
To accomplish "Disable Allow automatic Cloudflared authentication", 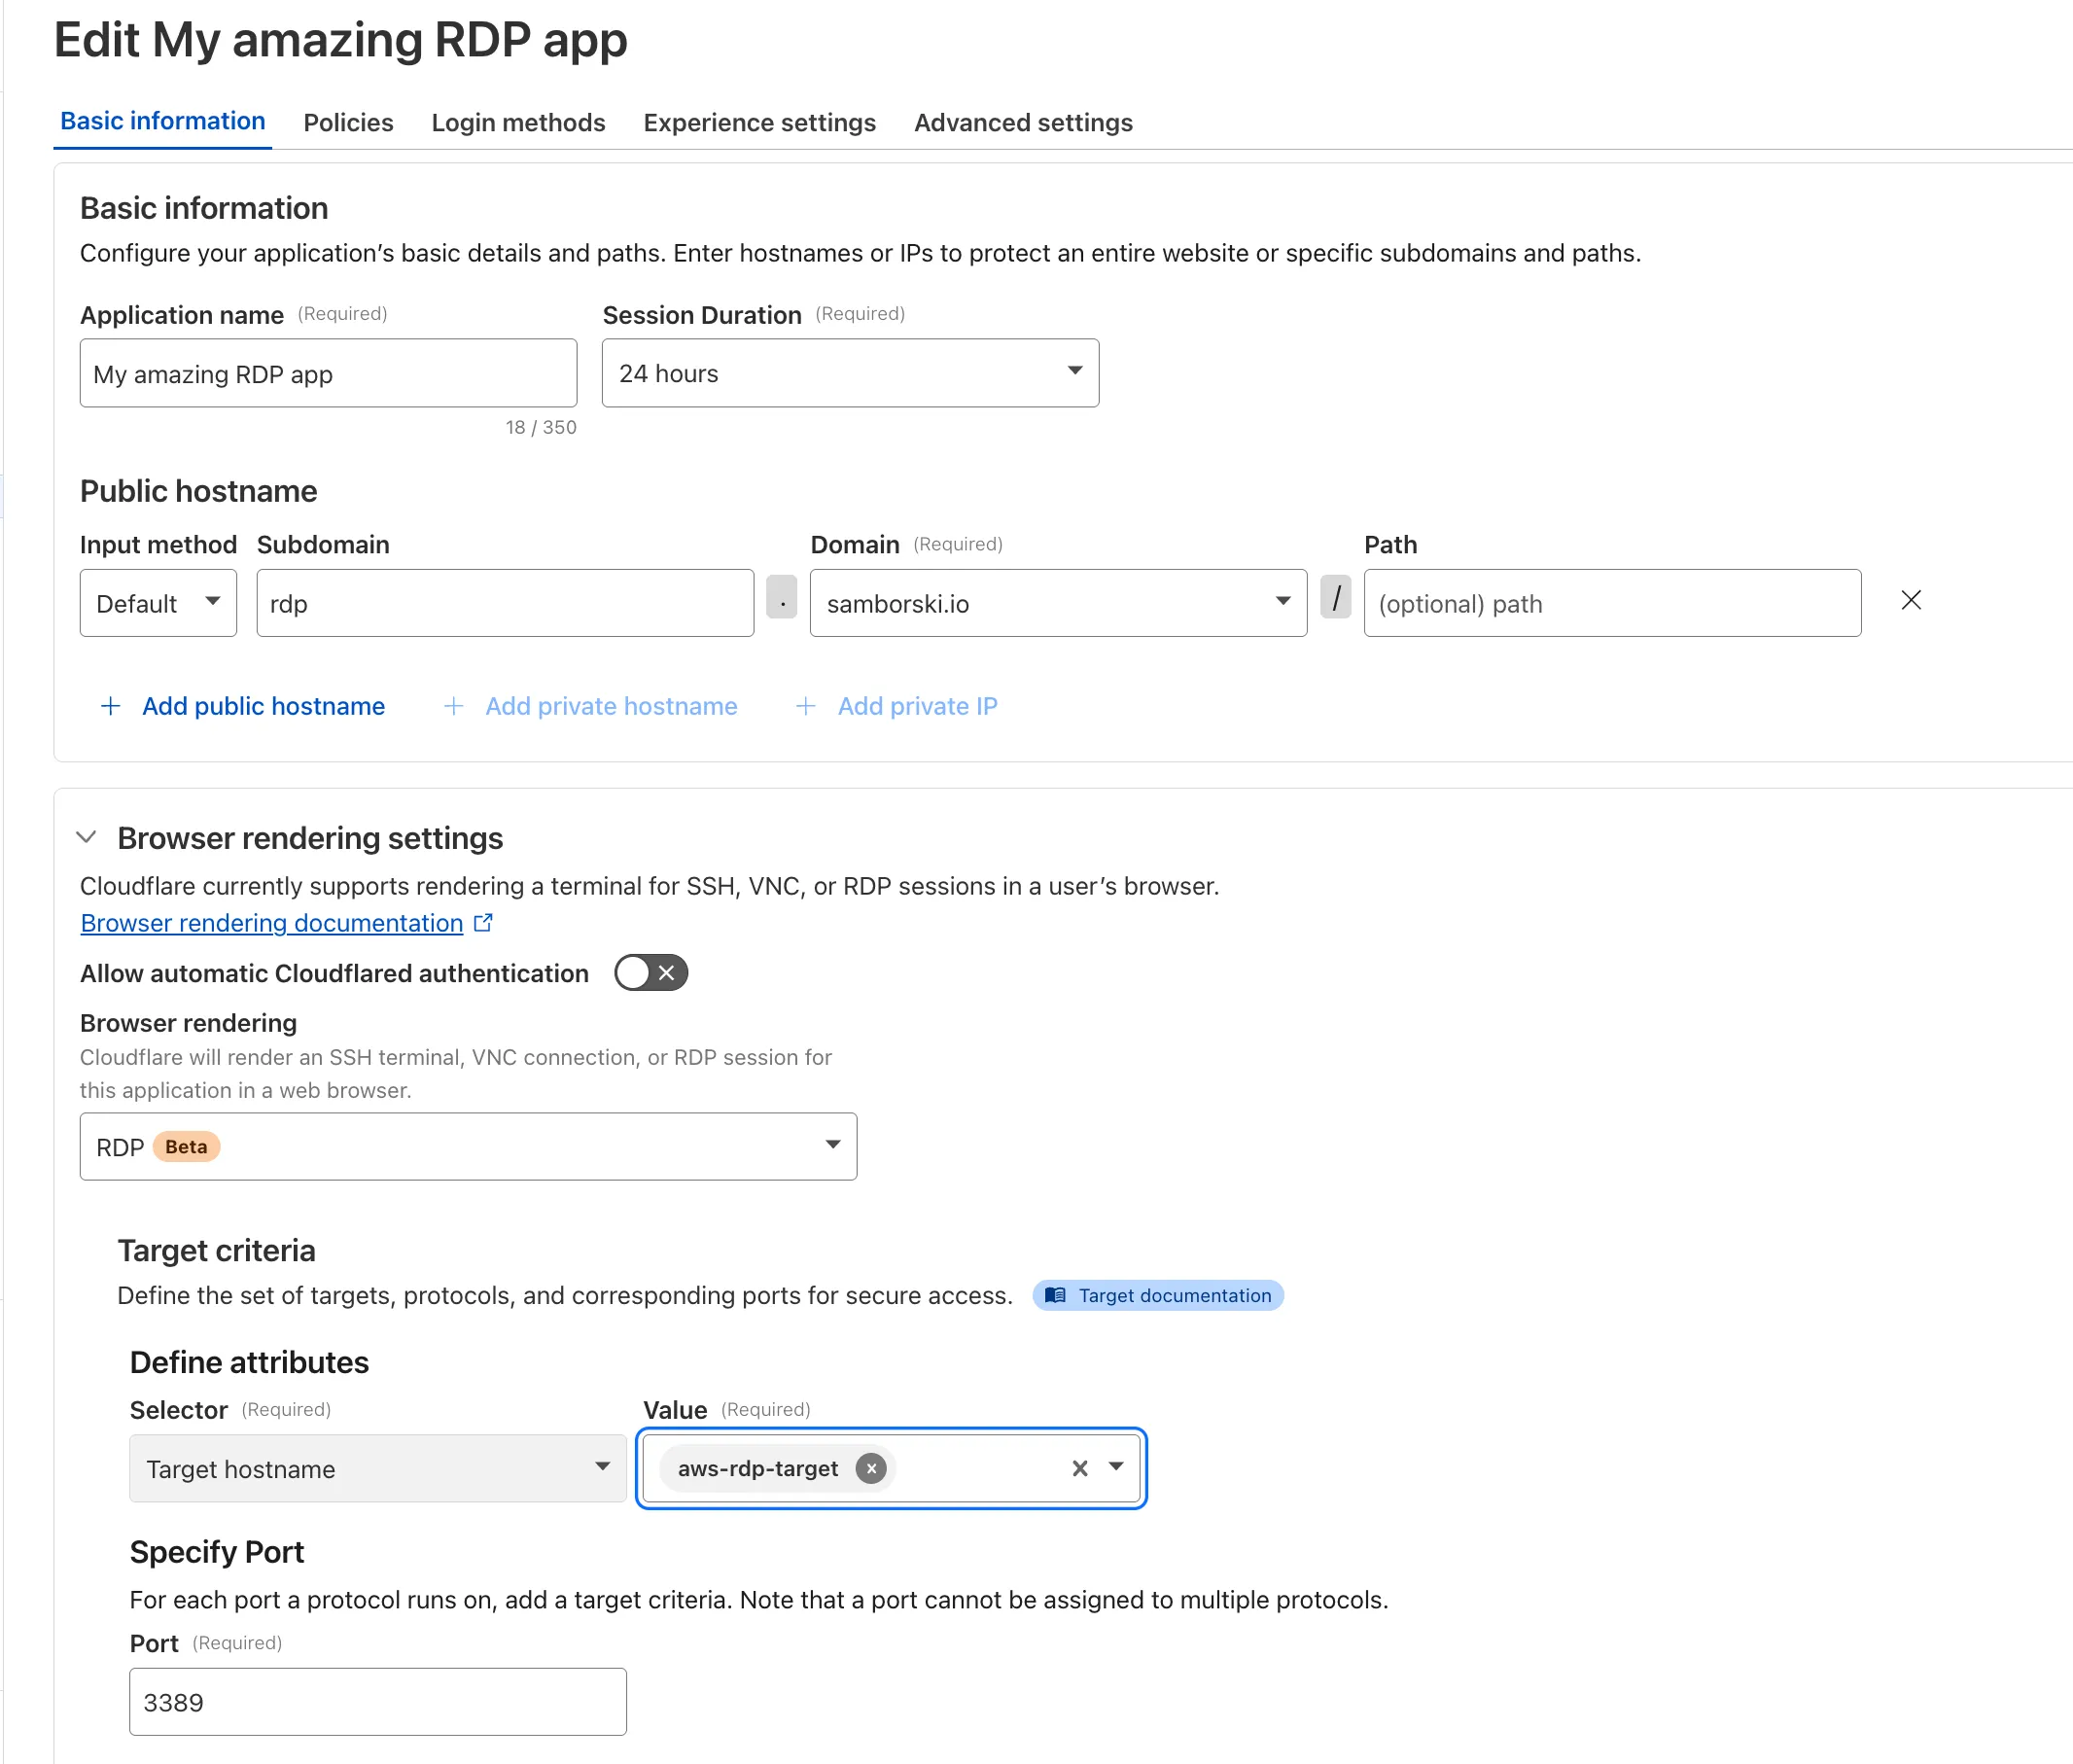I will pos(650,972).
